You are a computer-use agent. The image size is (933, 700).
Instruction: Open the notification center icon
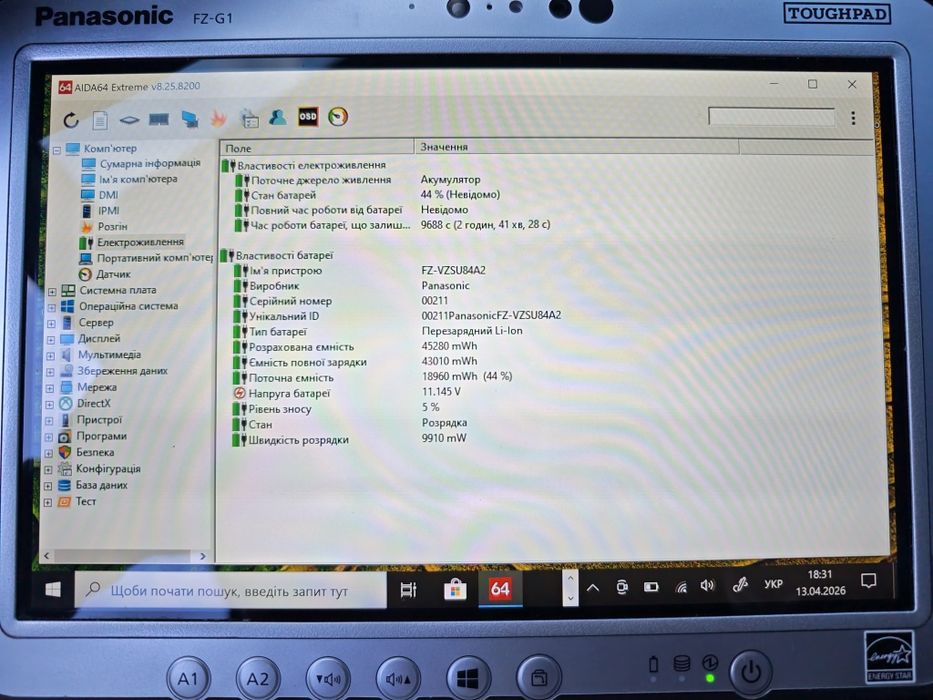868,581
